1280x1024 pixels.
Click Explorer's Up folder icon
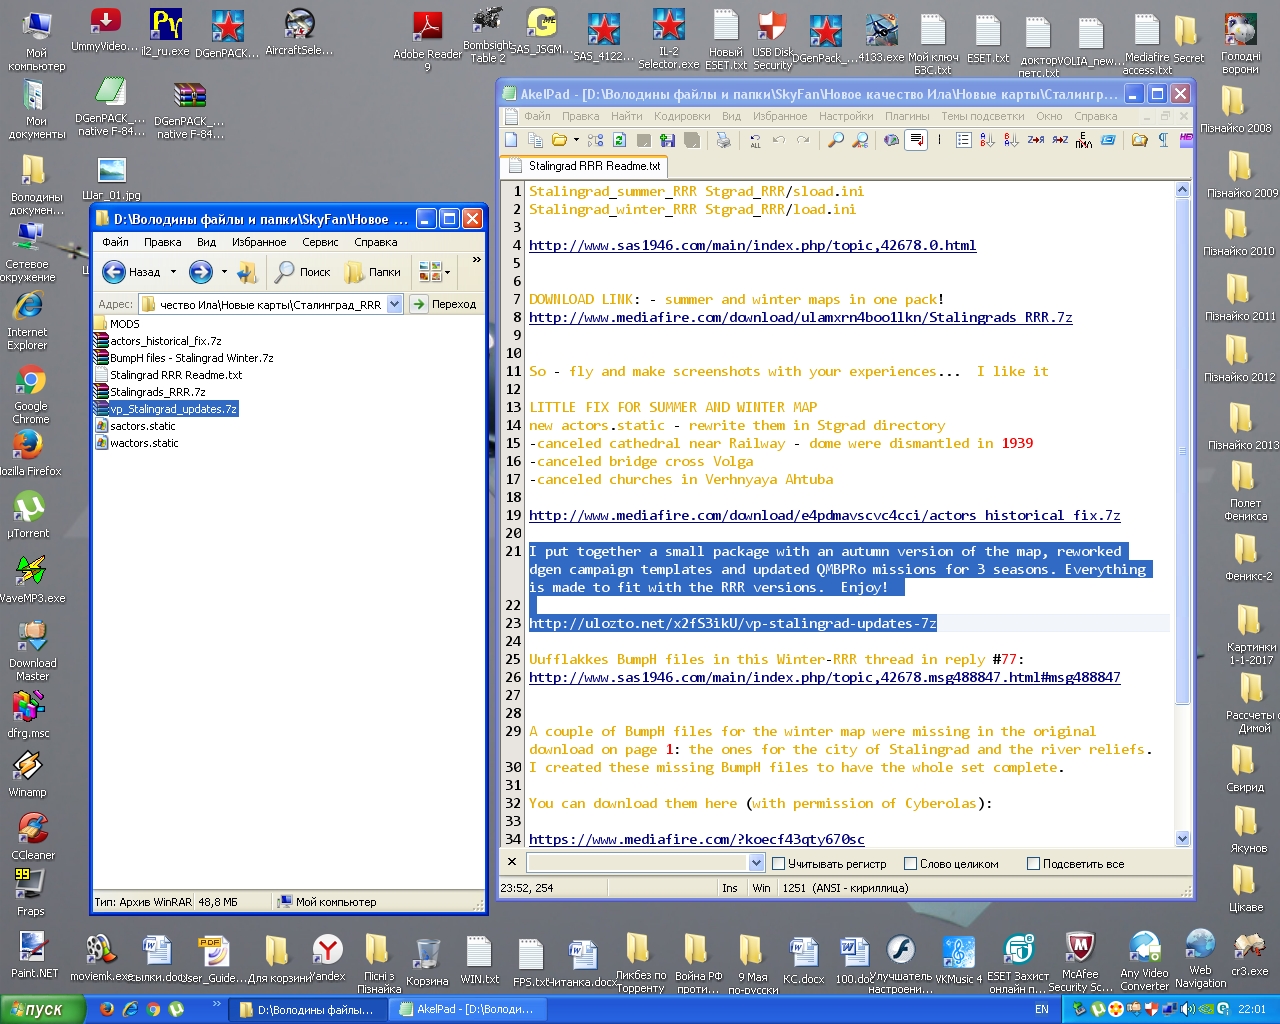247,272
